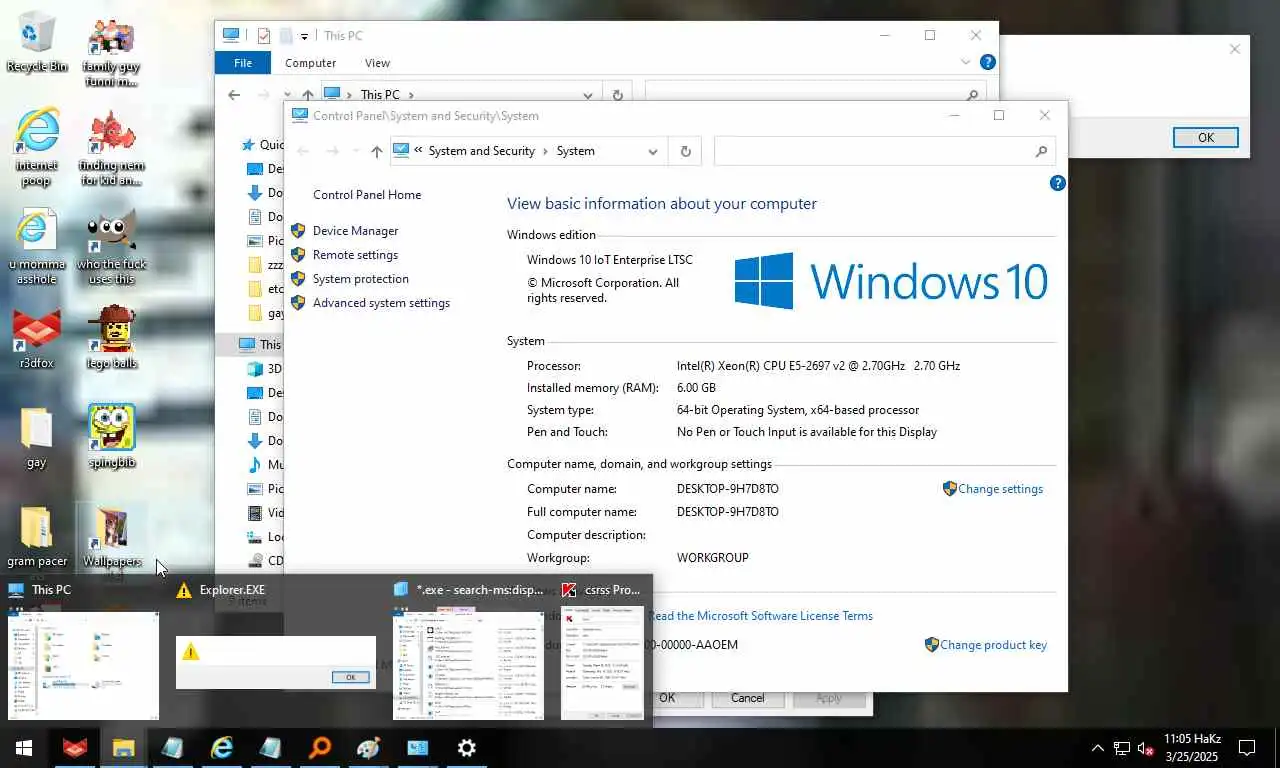
Task: Expand the ribbon in This PC window
Action: [x=965, y=62]
